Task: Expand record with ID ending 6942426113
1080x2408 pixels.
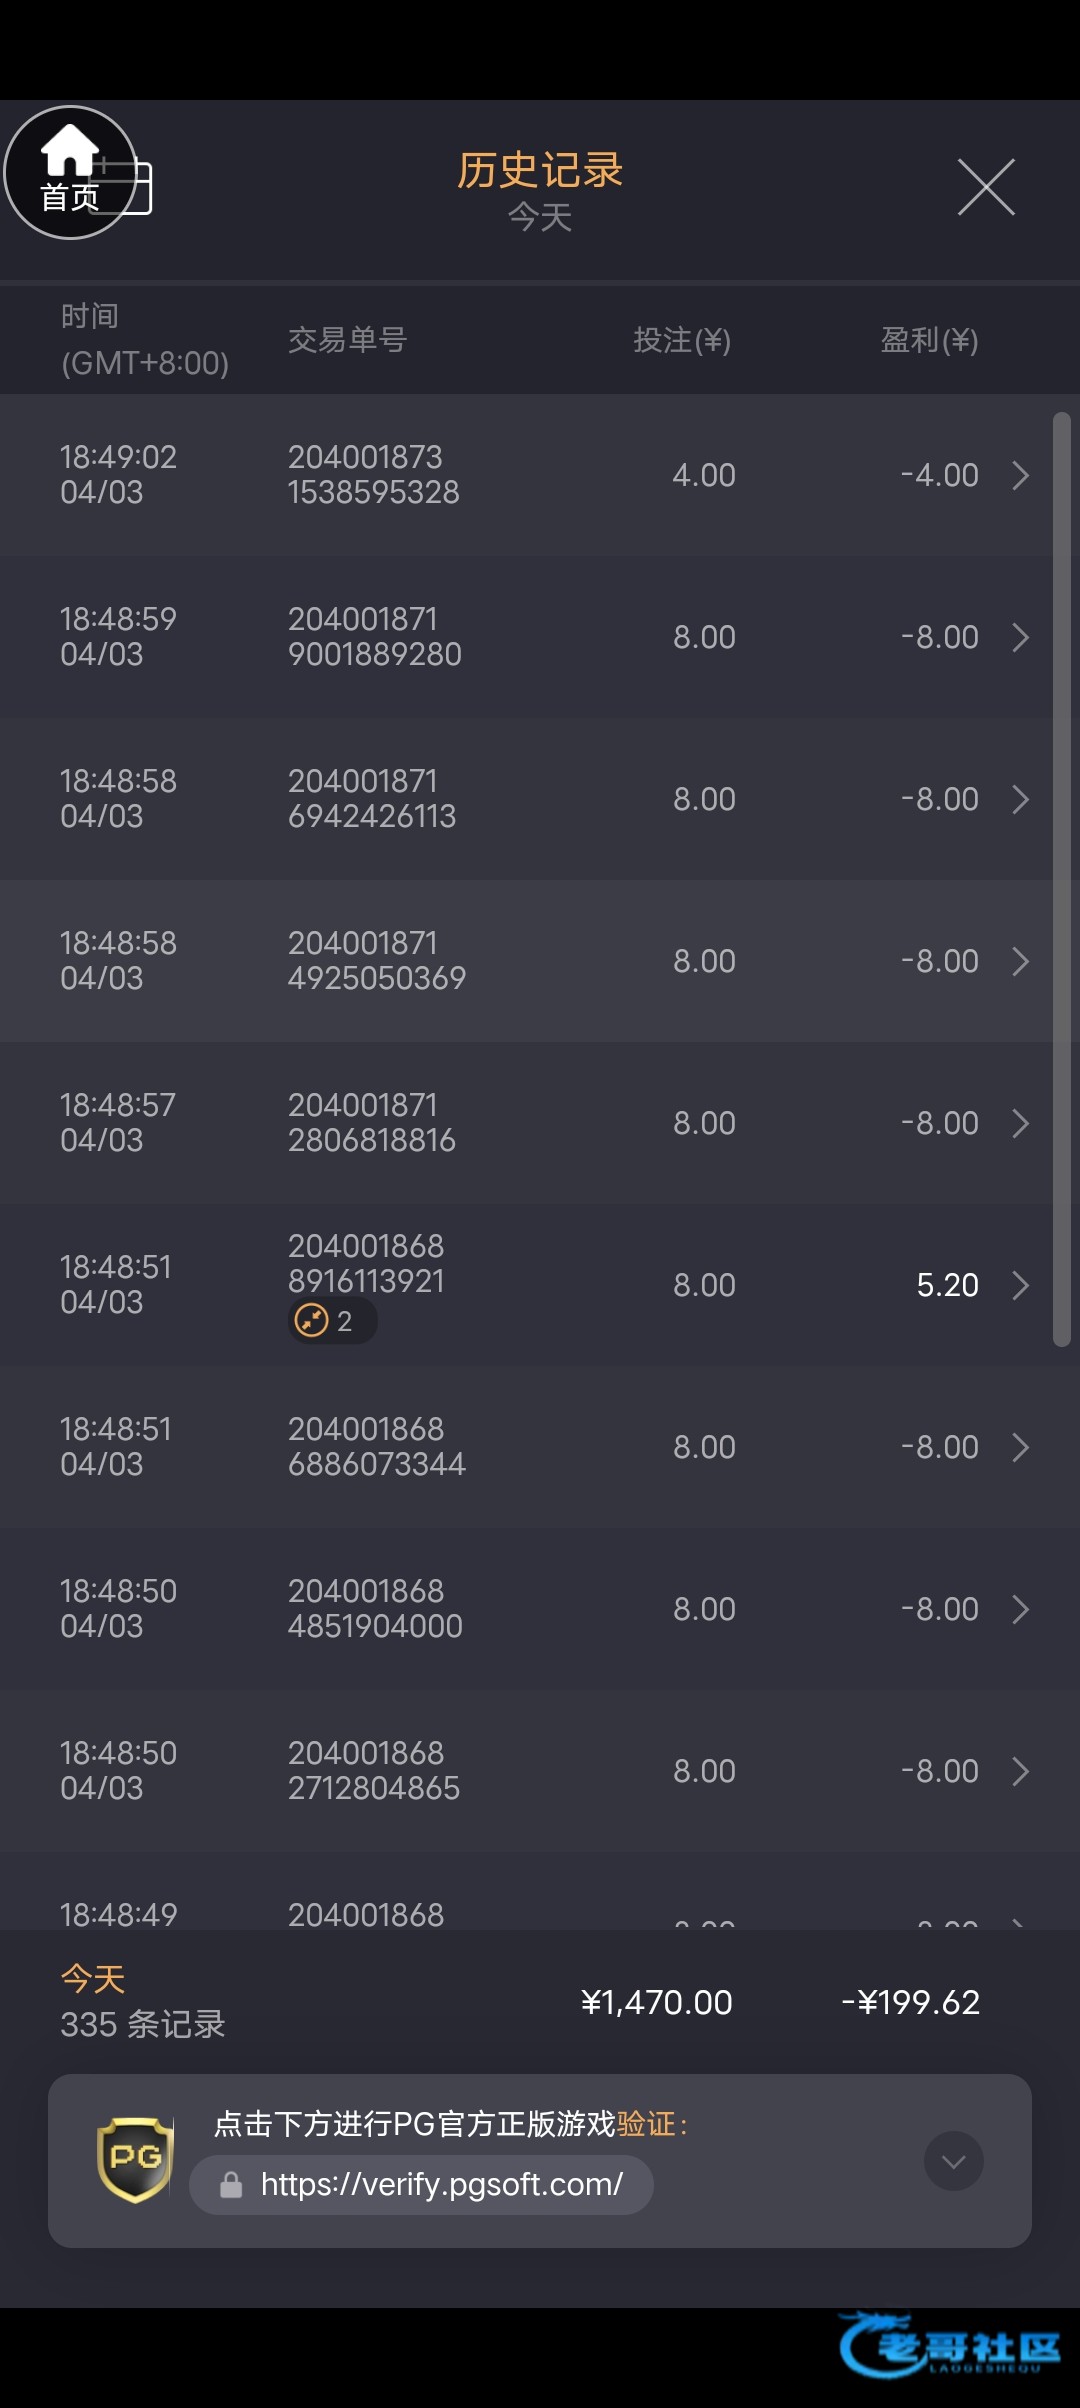Action: (x=1020, y=799)
